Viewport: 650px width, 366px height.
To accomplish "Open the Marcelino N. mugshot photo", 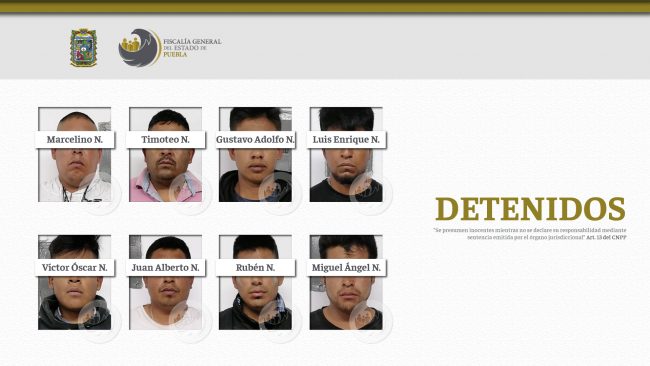I will point(75,155).
